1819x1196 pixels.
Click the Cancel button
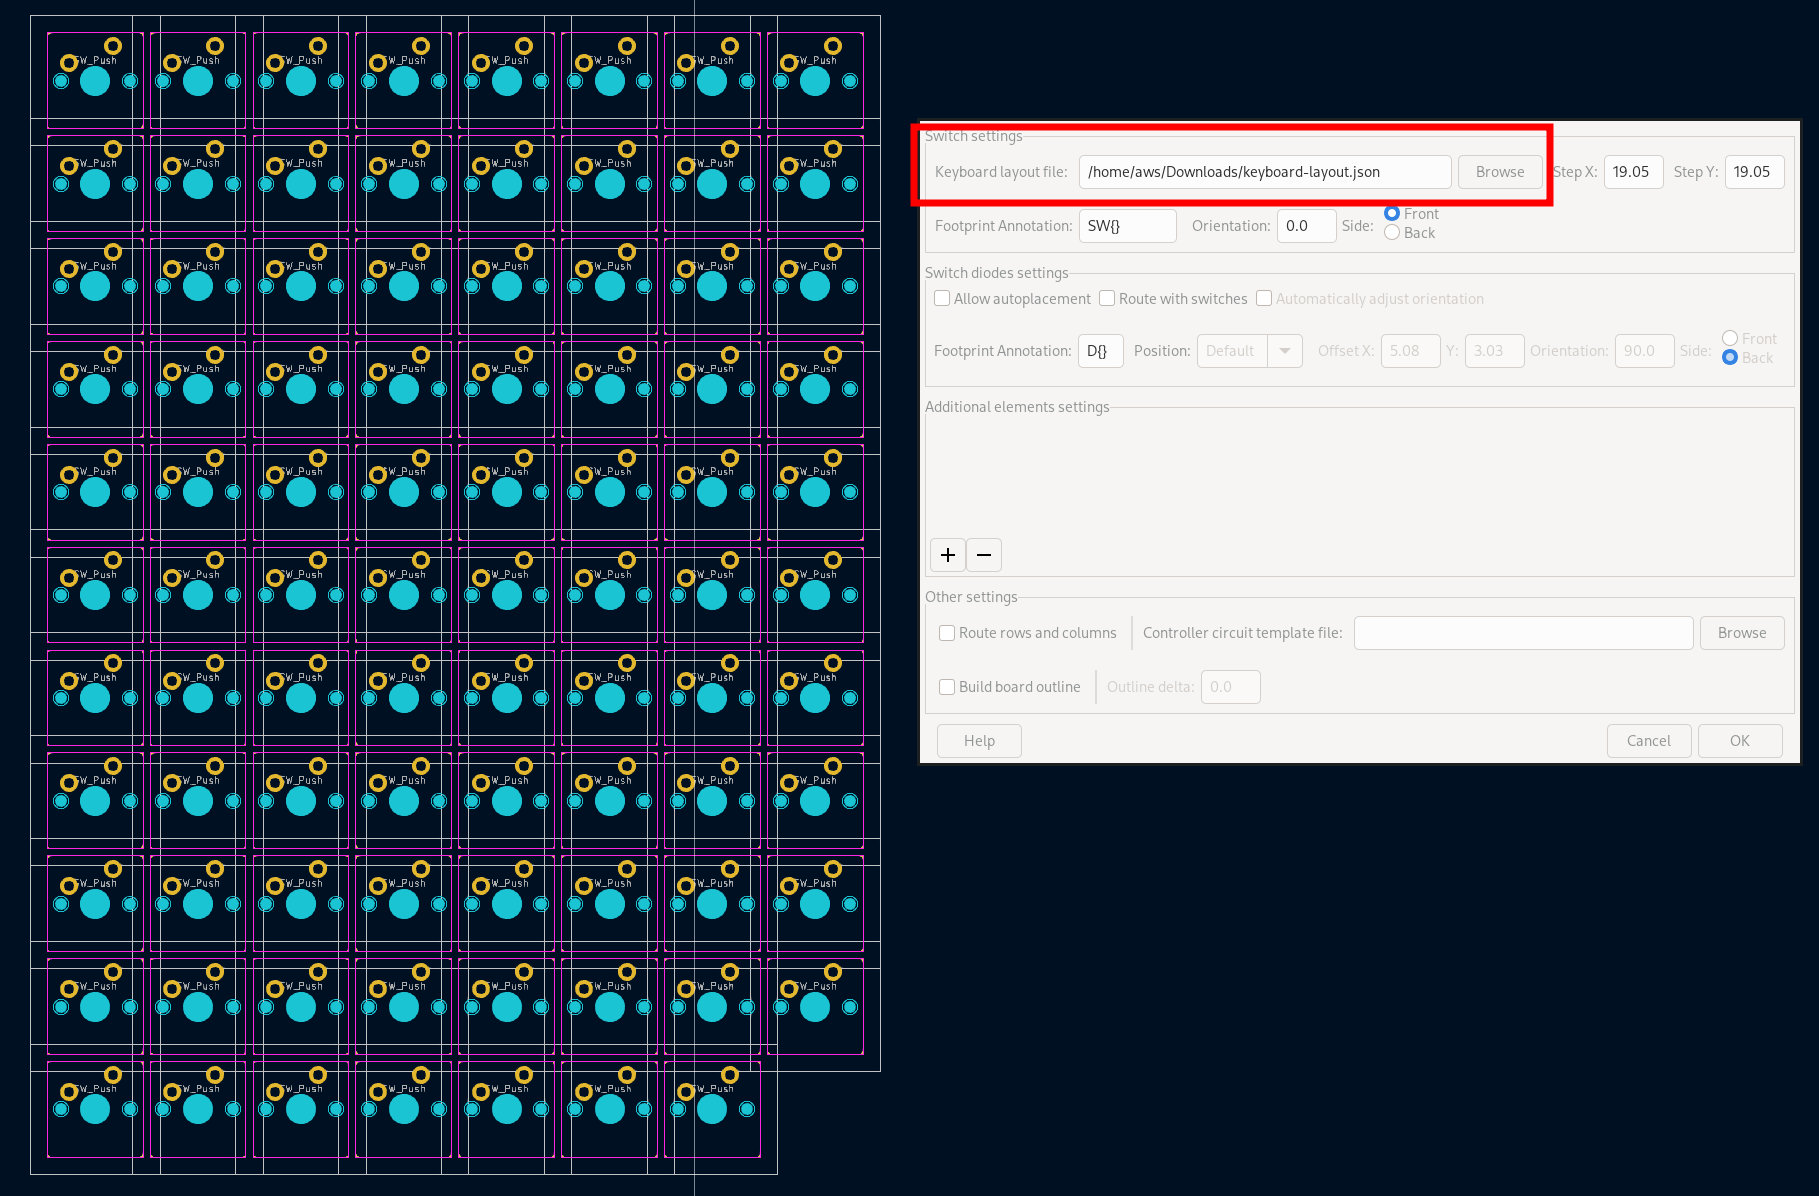click(x=1649, y=741)
